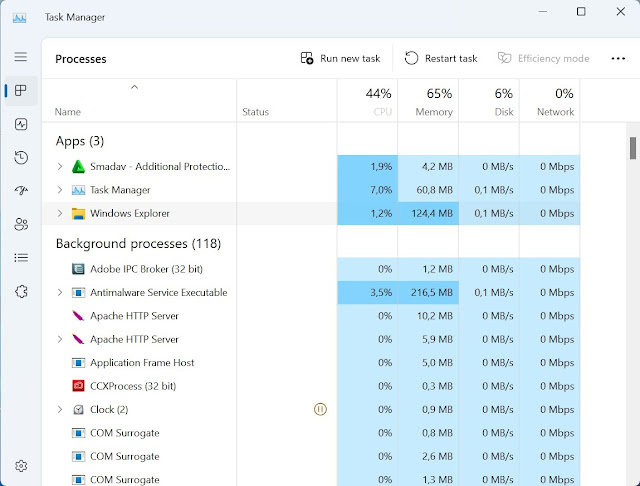Open the Startup apps sidebar icon

coord(21,191)
